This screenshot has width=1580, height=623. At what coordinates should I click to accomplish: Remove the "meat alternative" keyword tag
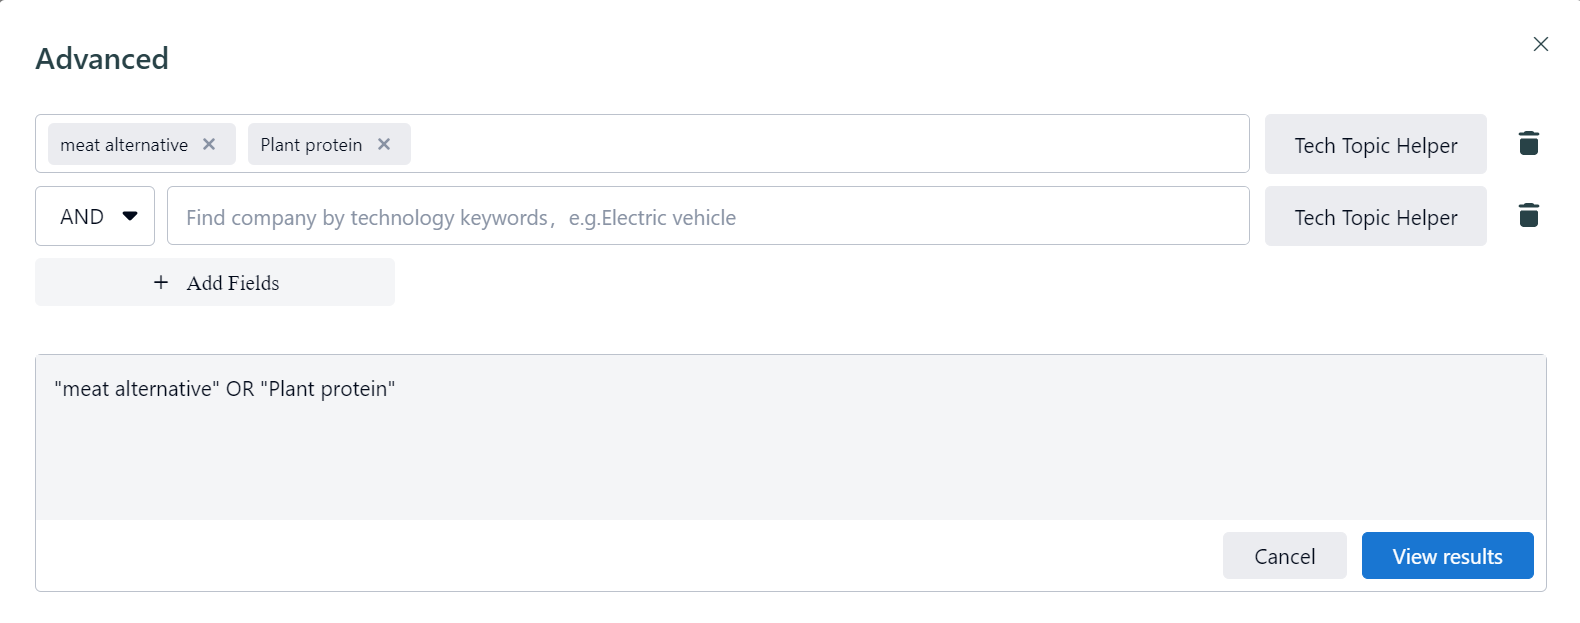coord(209,144)
